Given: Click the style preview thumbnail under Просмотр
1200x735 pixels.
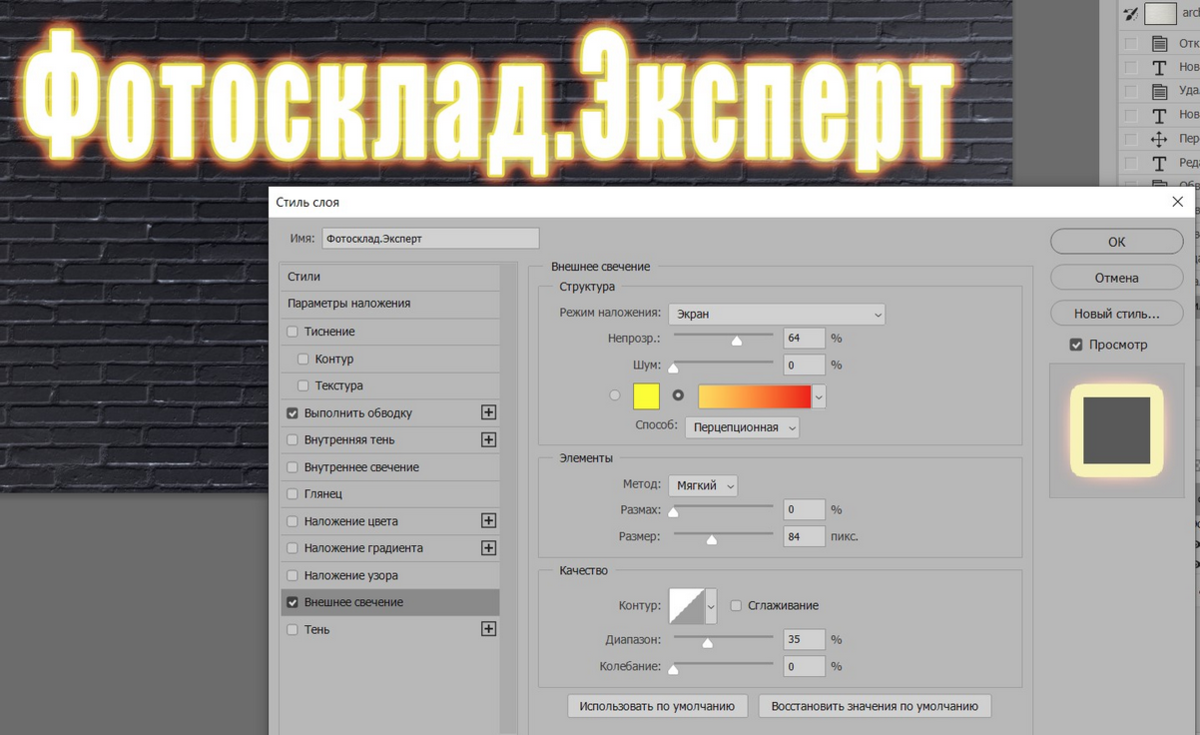Looking at the screenshot, I should pyautogui.click(x=1116, y=430).
